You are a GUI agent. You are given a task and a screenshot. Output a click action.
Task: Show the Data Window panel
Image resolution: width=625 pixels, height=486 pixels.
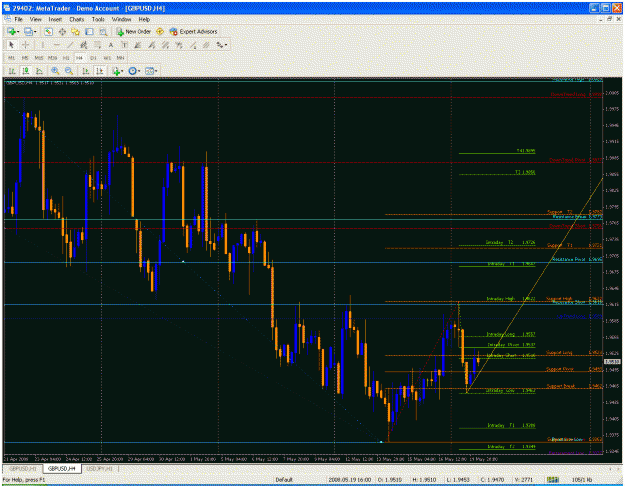[62, 31]
